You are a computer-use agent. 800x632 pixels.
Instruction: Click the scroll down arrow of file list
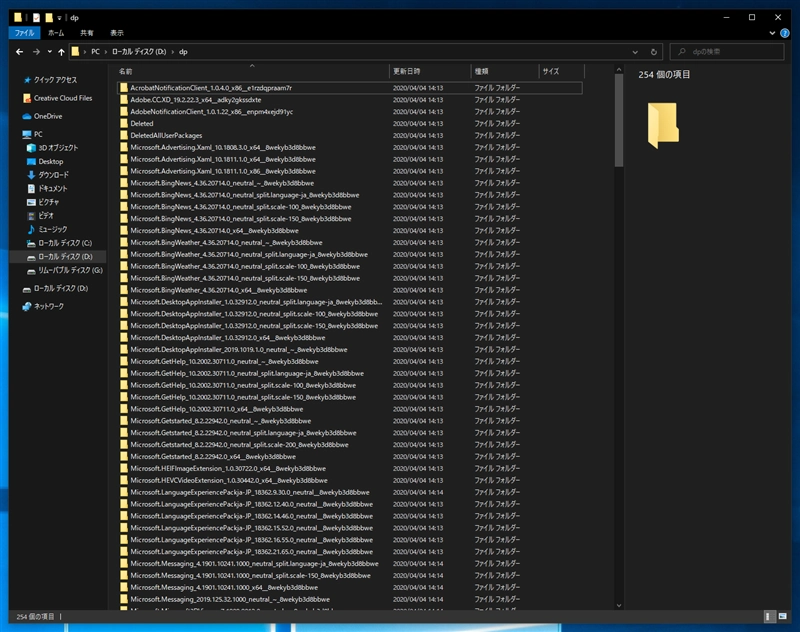pyautogui.click(x=619, y=605)
